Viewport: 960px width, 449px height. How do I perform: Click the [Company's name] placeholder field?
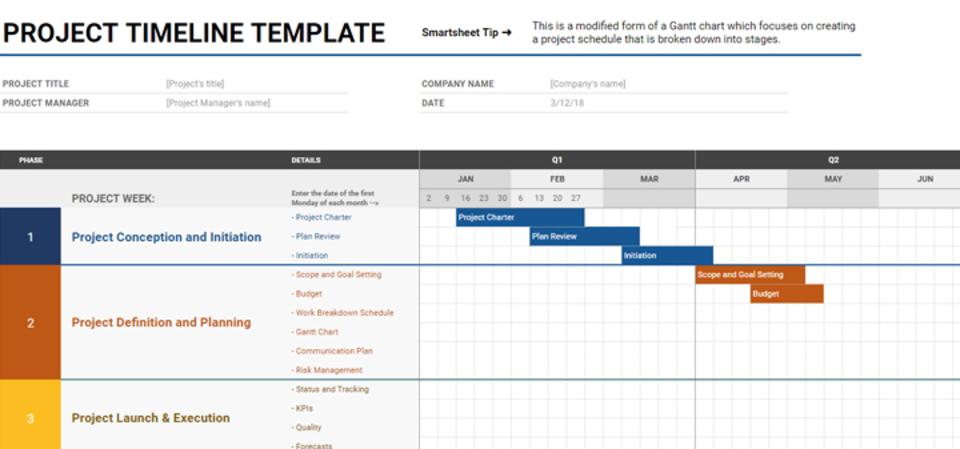pos(587,84)
